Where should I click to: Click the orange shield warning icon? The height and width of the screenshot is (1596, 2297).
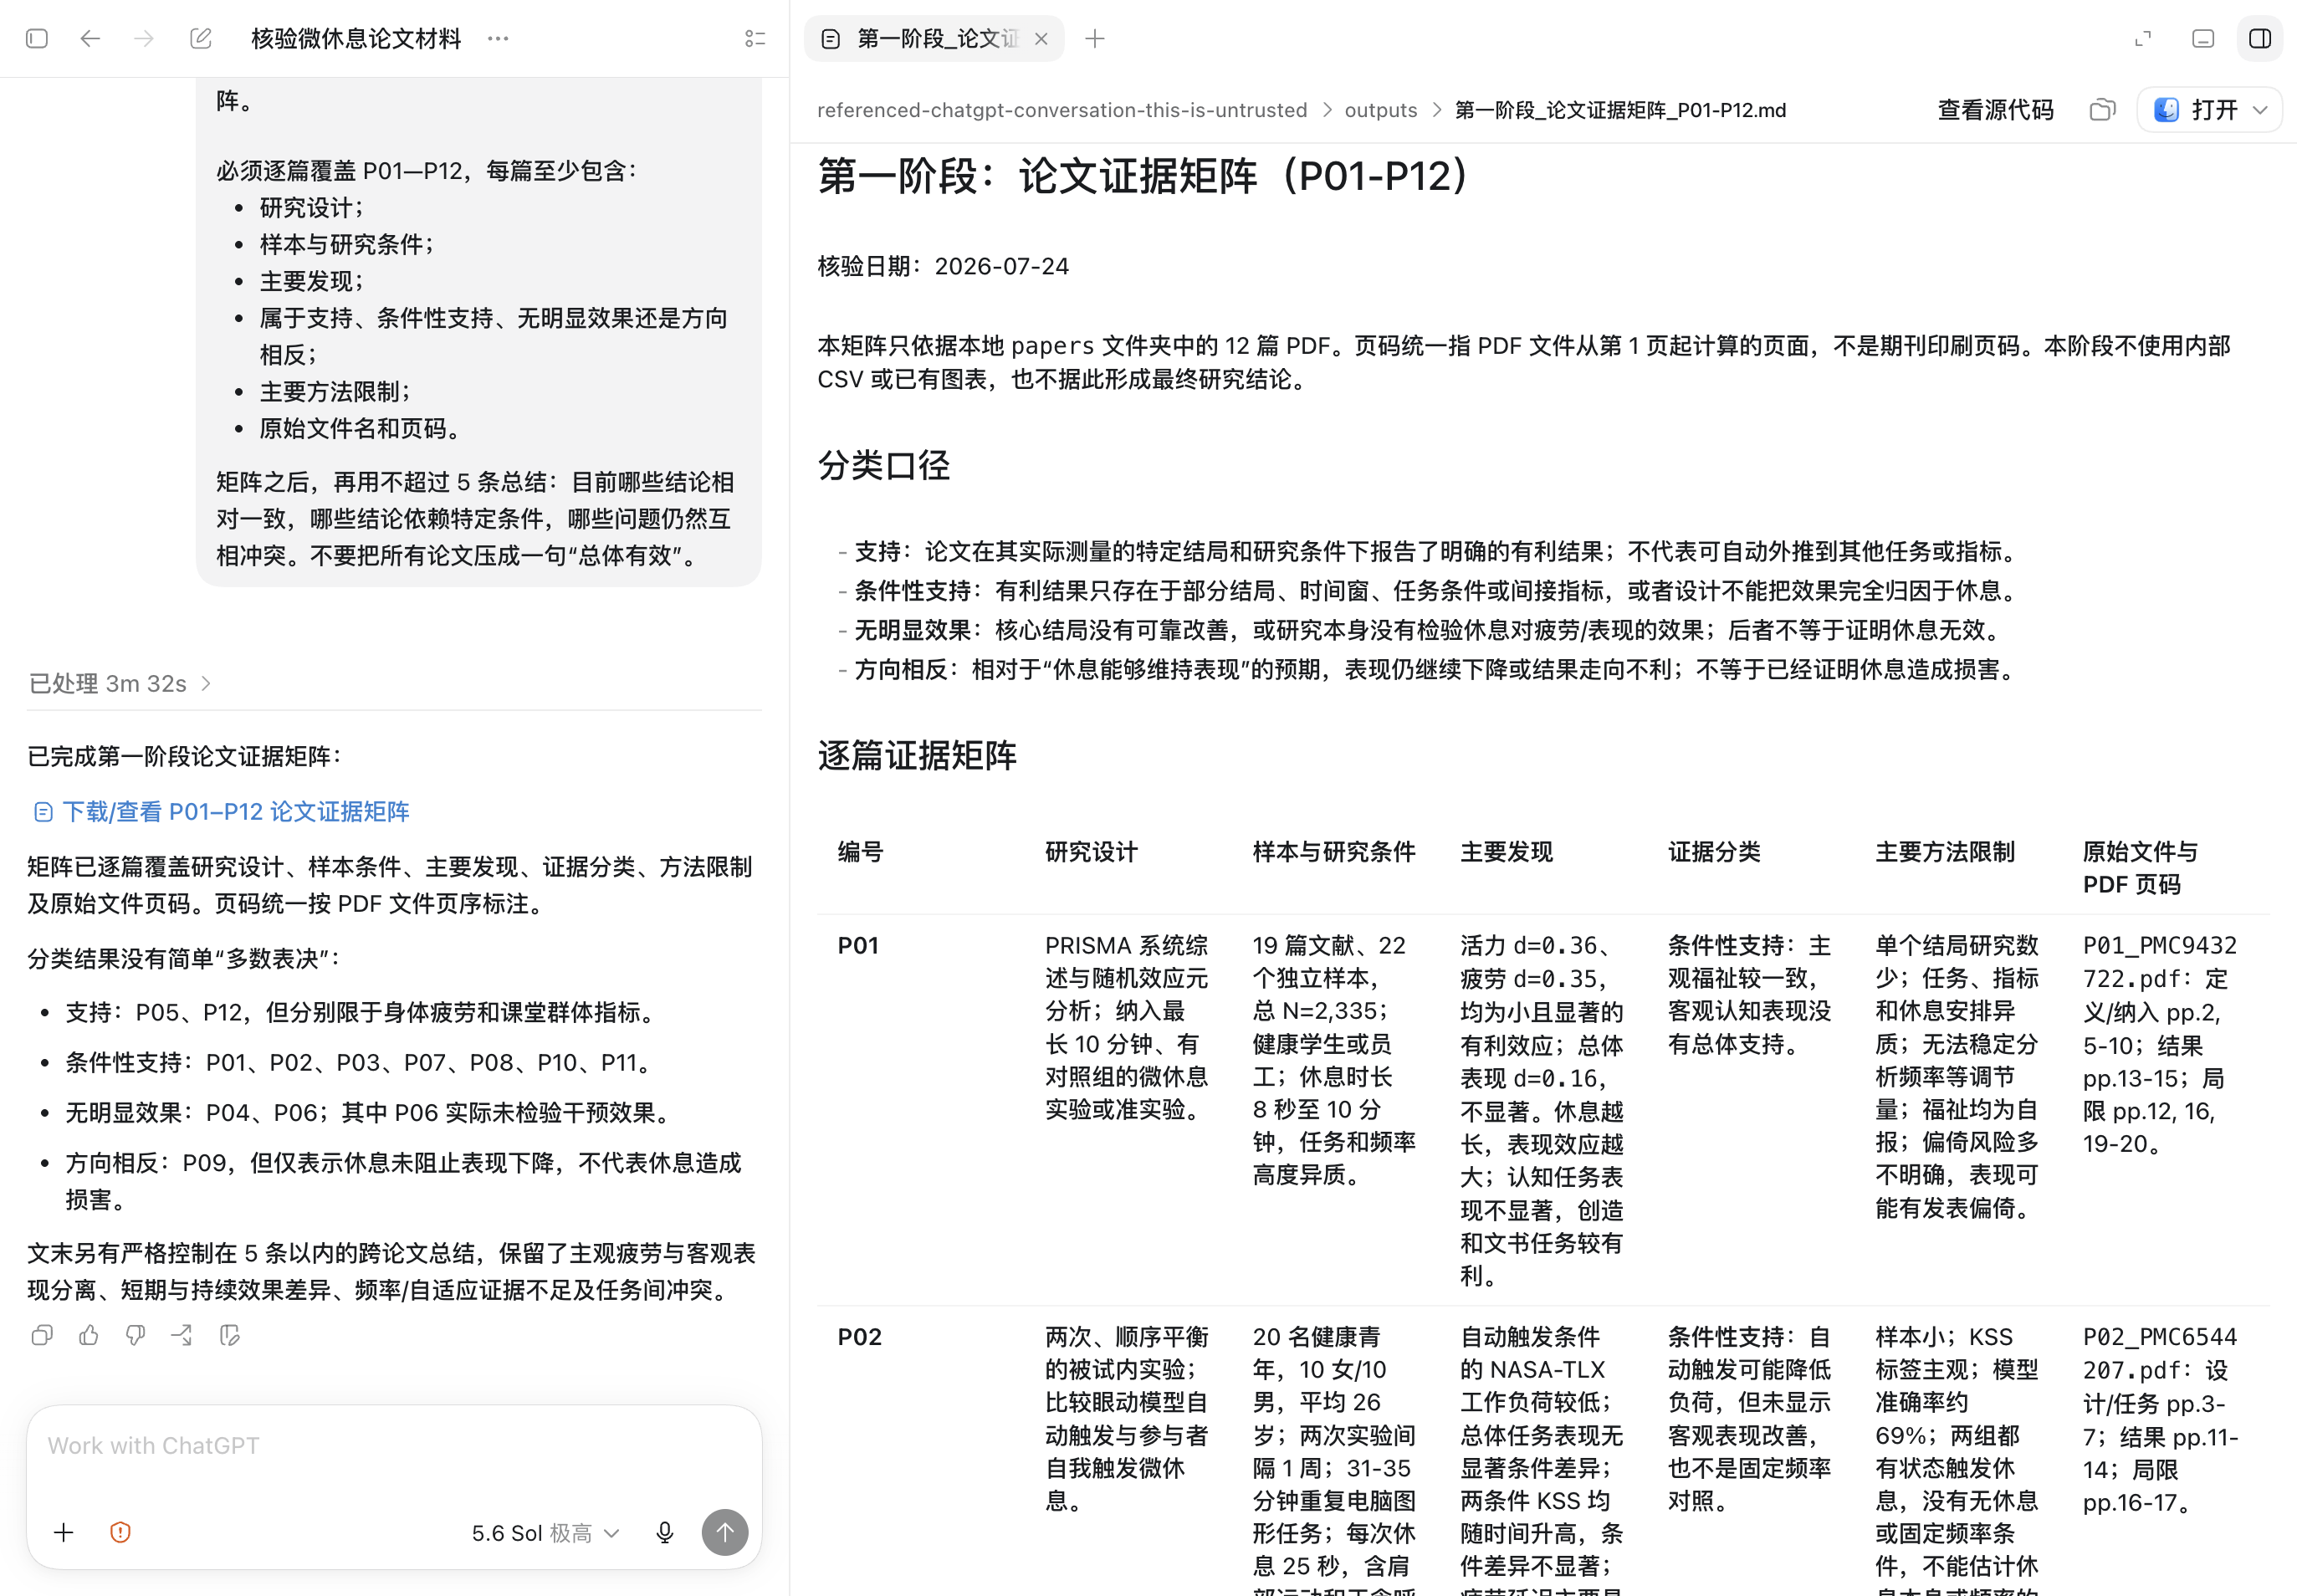point(120,1532)
